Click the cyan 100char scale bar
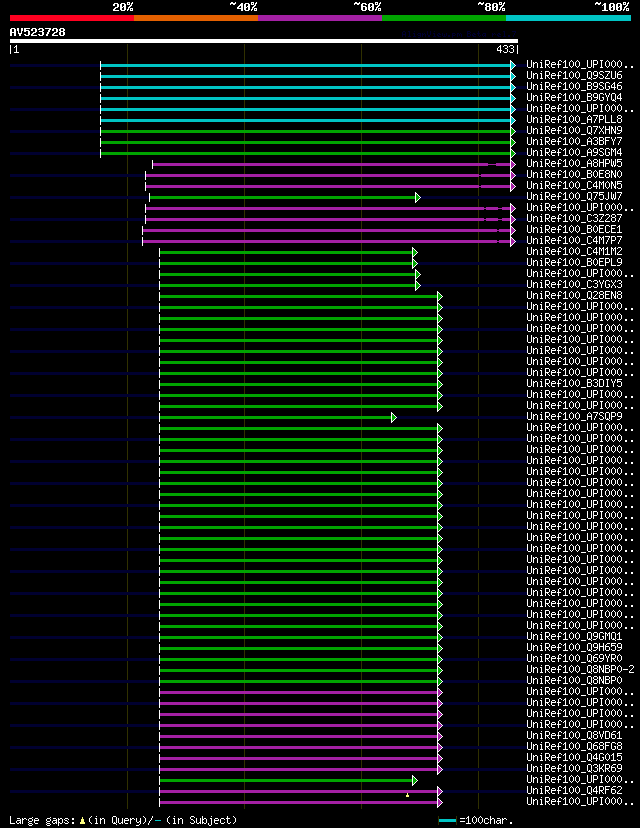This screenshot has height=828, width=640. [x=447, y=821]
